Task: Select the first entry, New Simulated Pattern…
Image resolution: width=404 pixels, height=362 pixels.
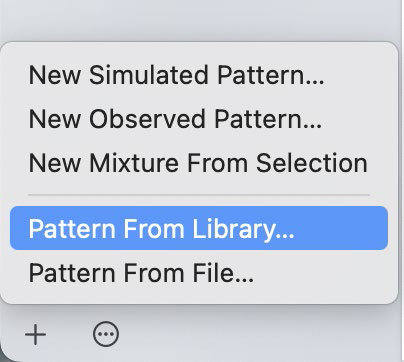Action: tap(199, 75)
